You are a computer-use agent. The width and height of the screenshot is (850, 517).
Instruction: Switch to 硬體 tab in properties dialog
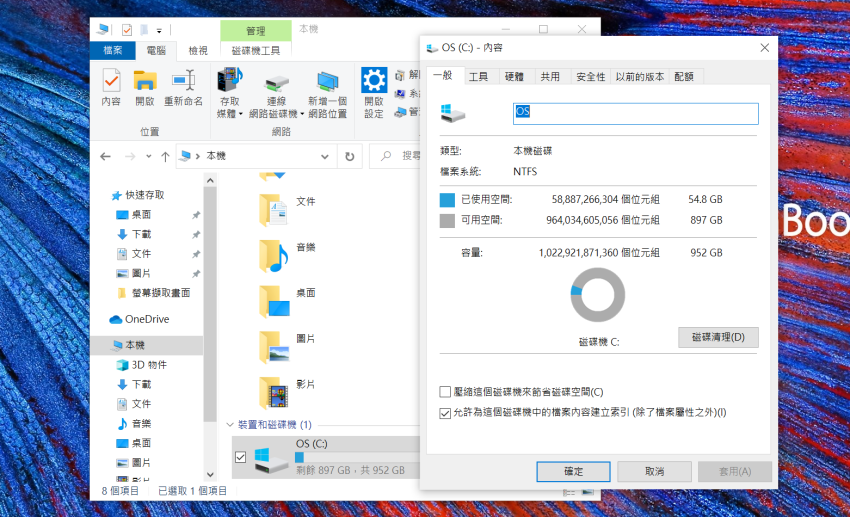(514, 77)
